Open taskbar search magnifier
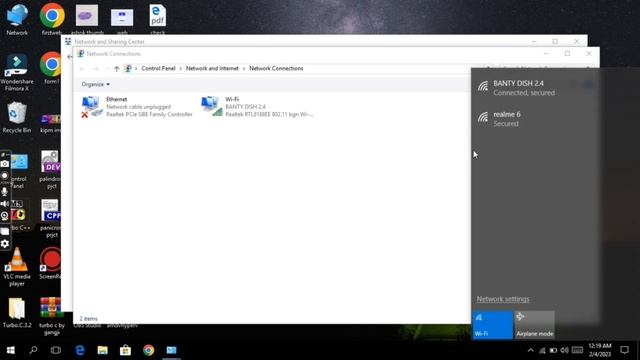This screenshot has height=360, width=640. (x=33, y=350)
